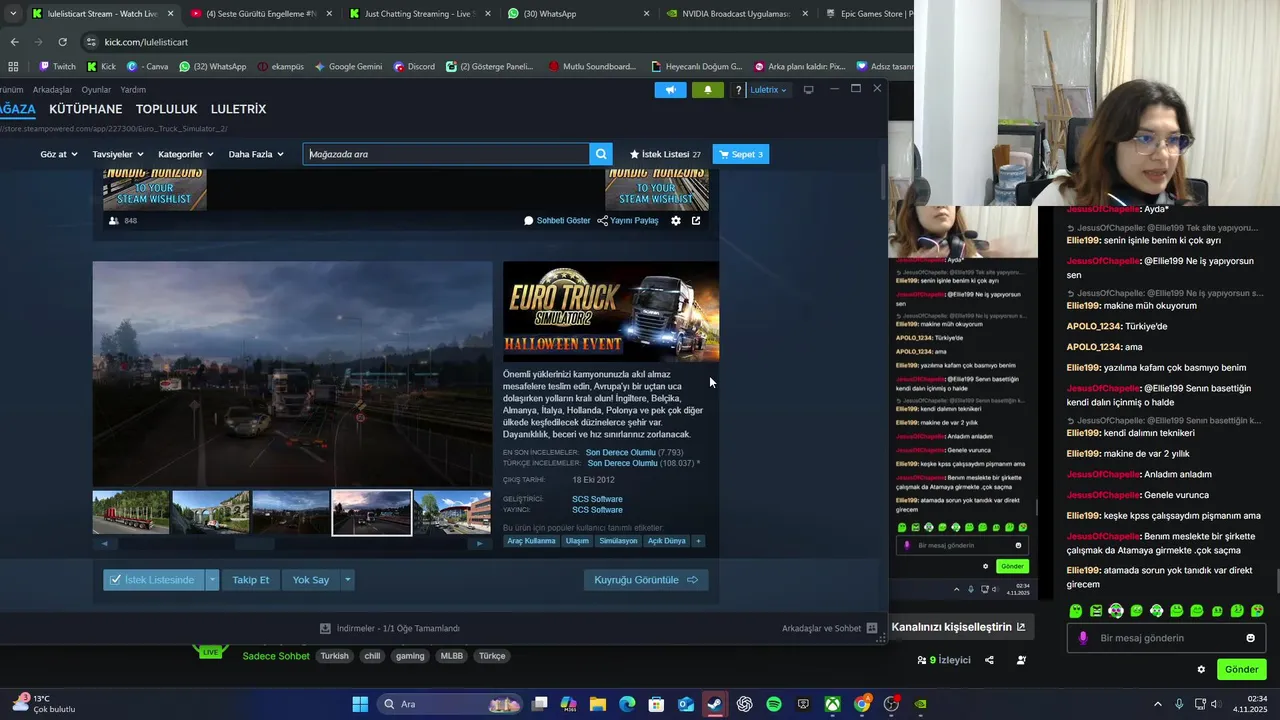Open the Windows Start menu

click(360, 704)
